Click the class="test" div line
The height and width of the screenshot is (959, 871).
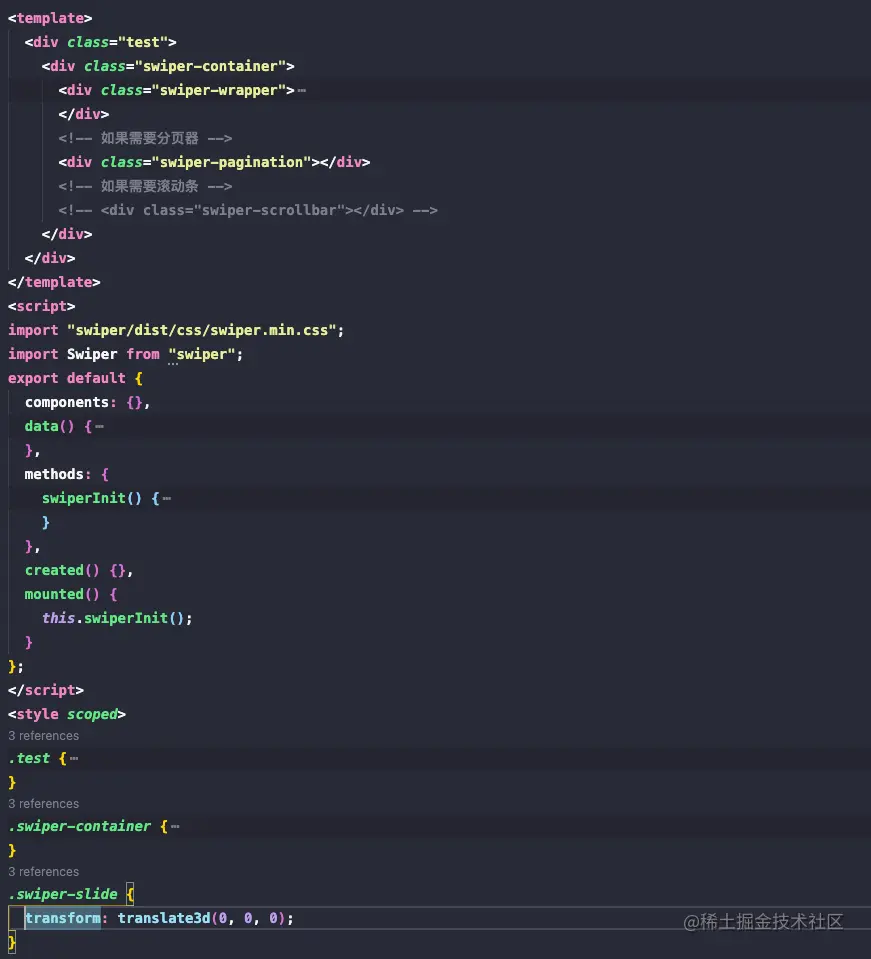100,42
